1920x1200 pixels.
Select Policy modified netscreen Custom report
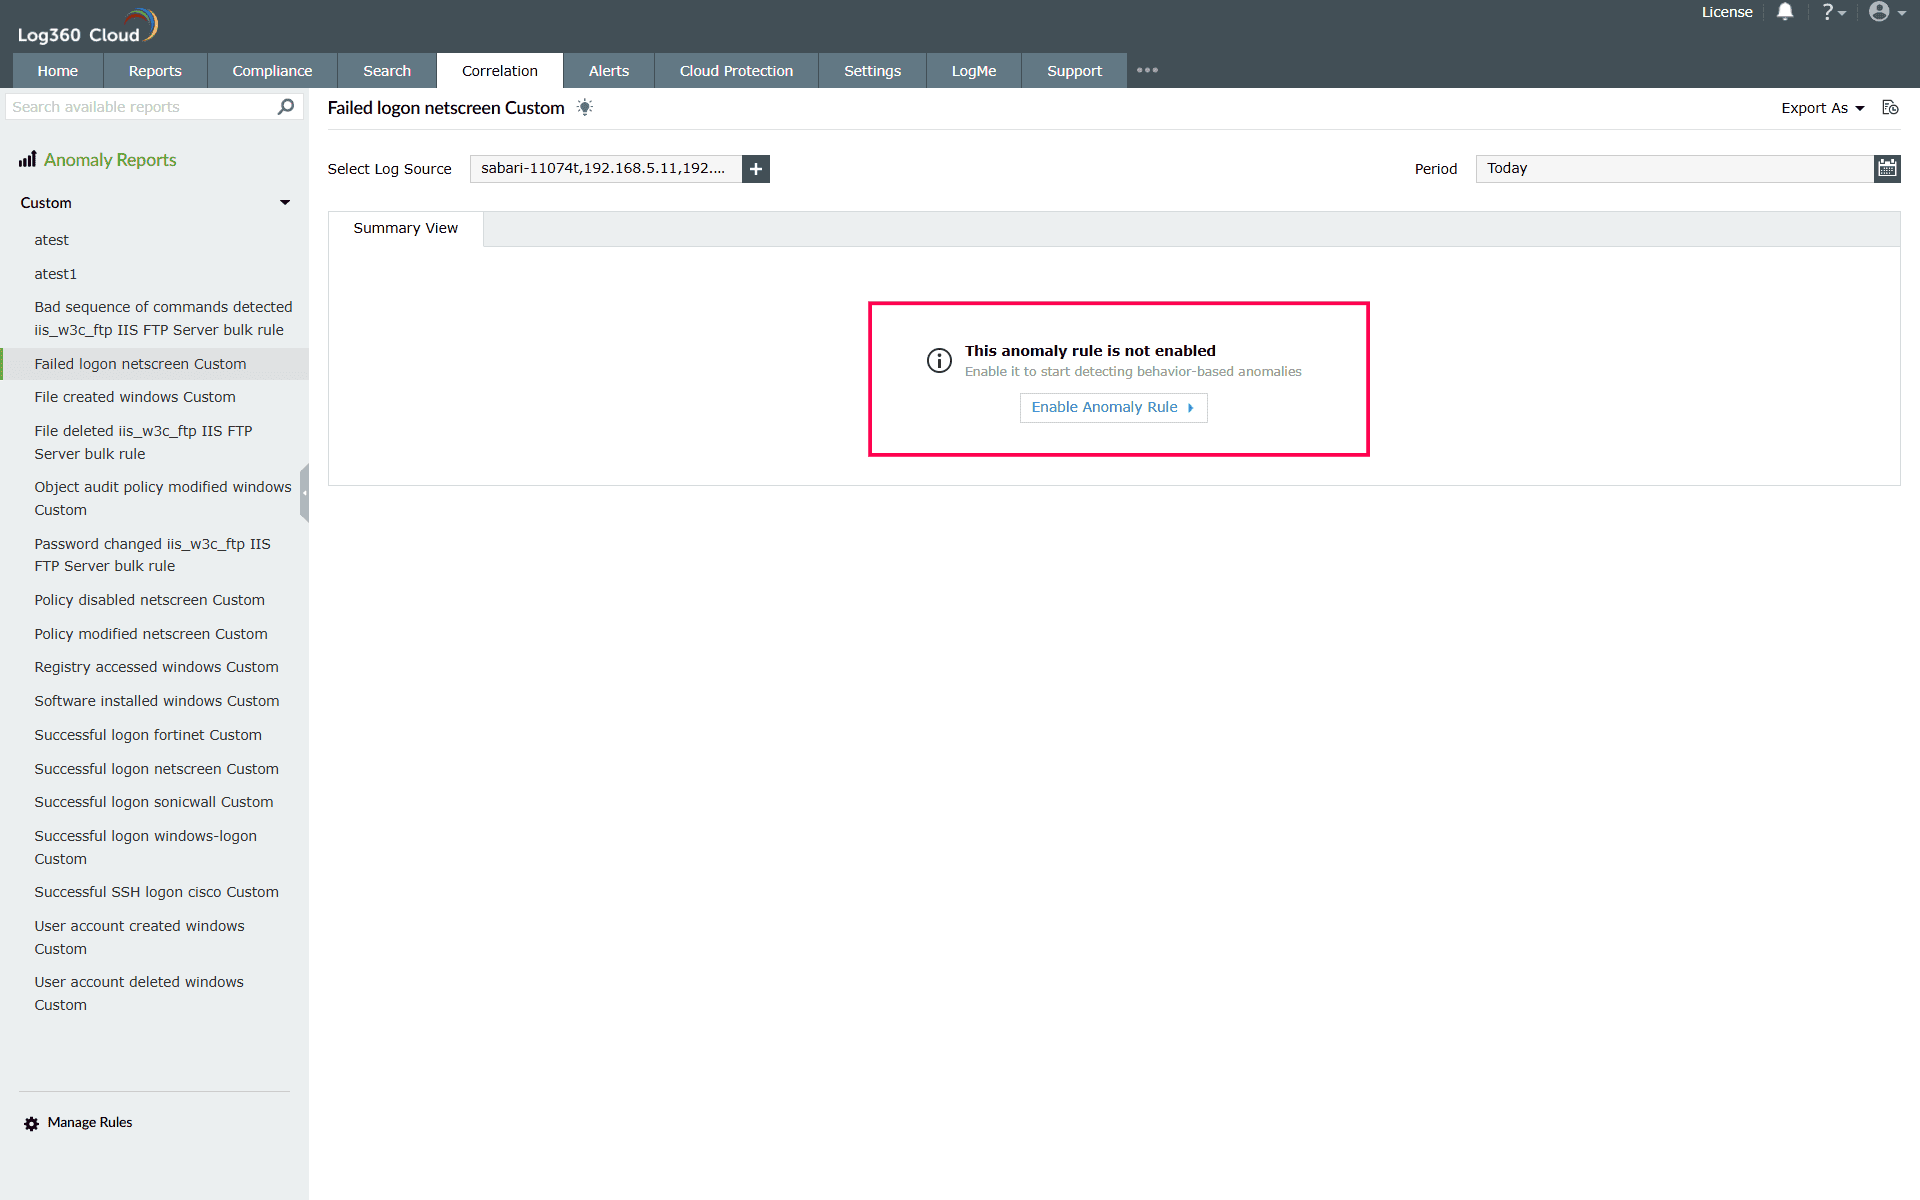151,634
